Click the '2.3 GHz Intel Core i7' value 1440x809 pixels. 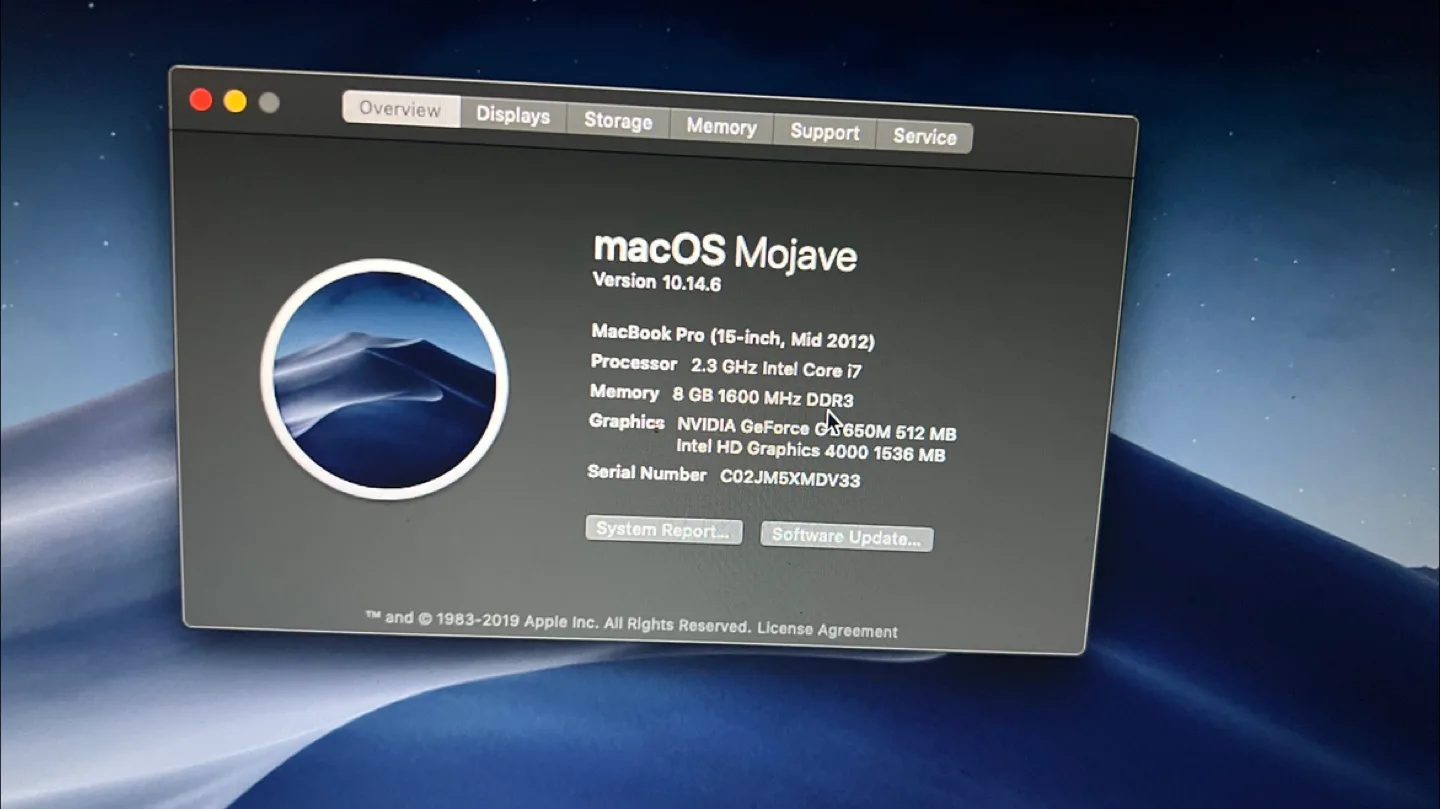(x=776, y=368)
